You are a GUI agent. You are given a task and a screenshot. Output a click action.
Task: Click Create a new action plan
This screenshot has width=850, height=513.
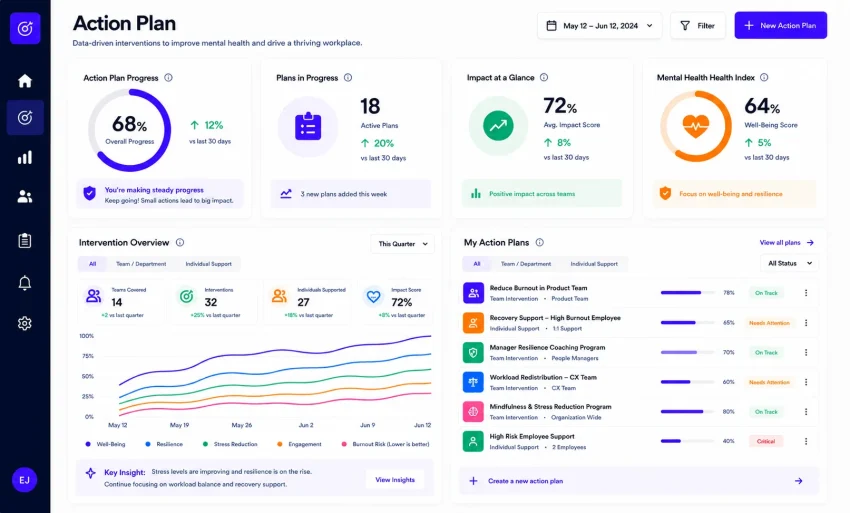639,481
